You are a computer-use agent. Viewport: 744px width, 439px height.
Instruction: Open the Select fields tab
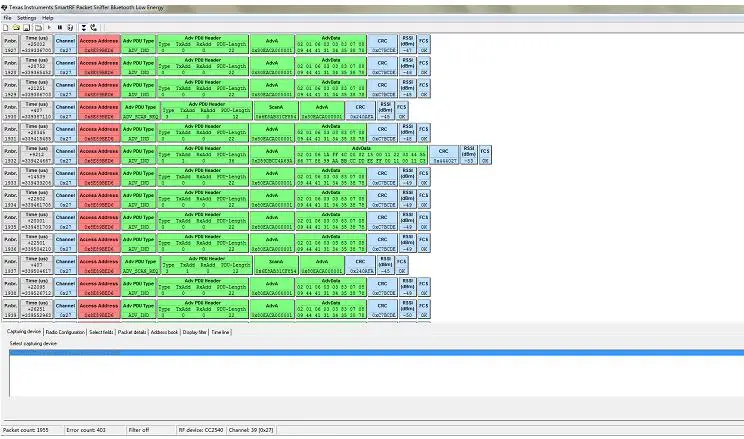(101, 332)
